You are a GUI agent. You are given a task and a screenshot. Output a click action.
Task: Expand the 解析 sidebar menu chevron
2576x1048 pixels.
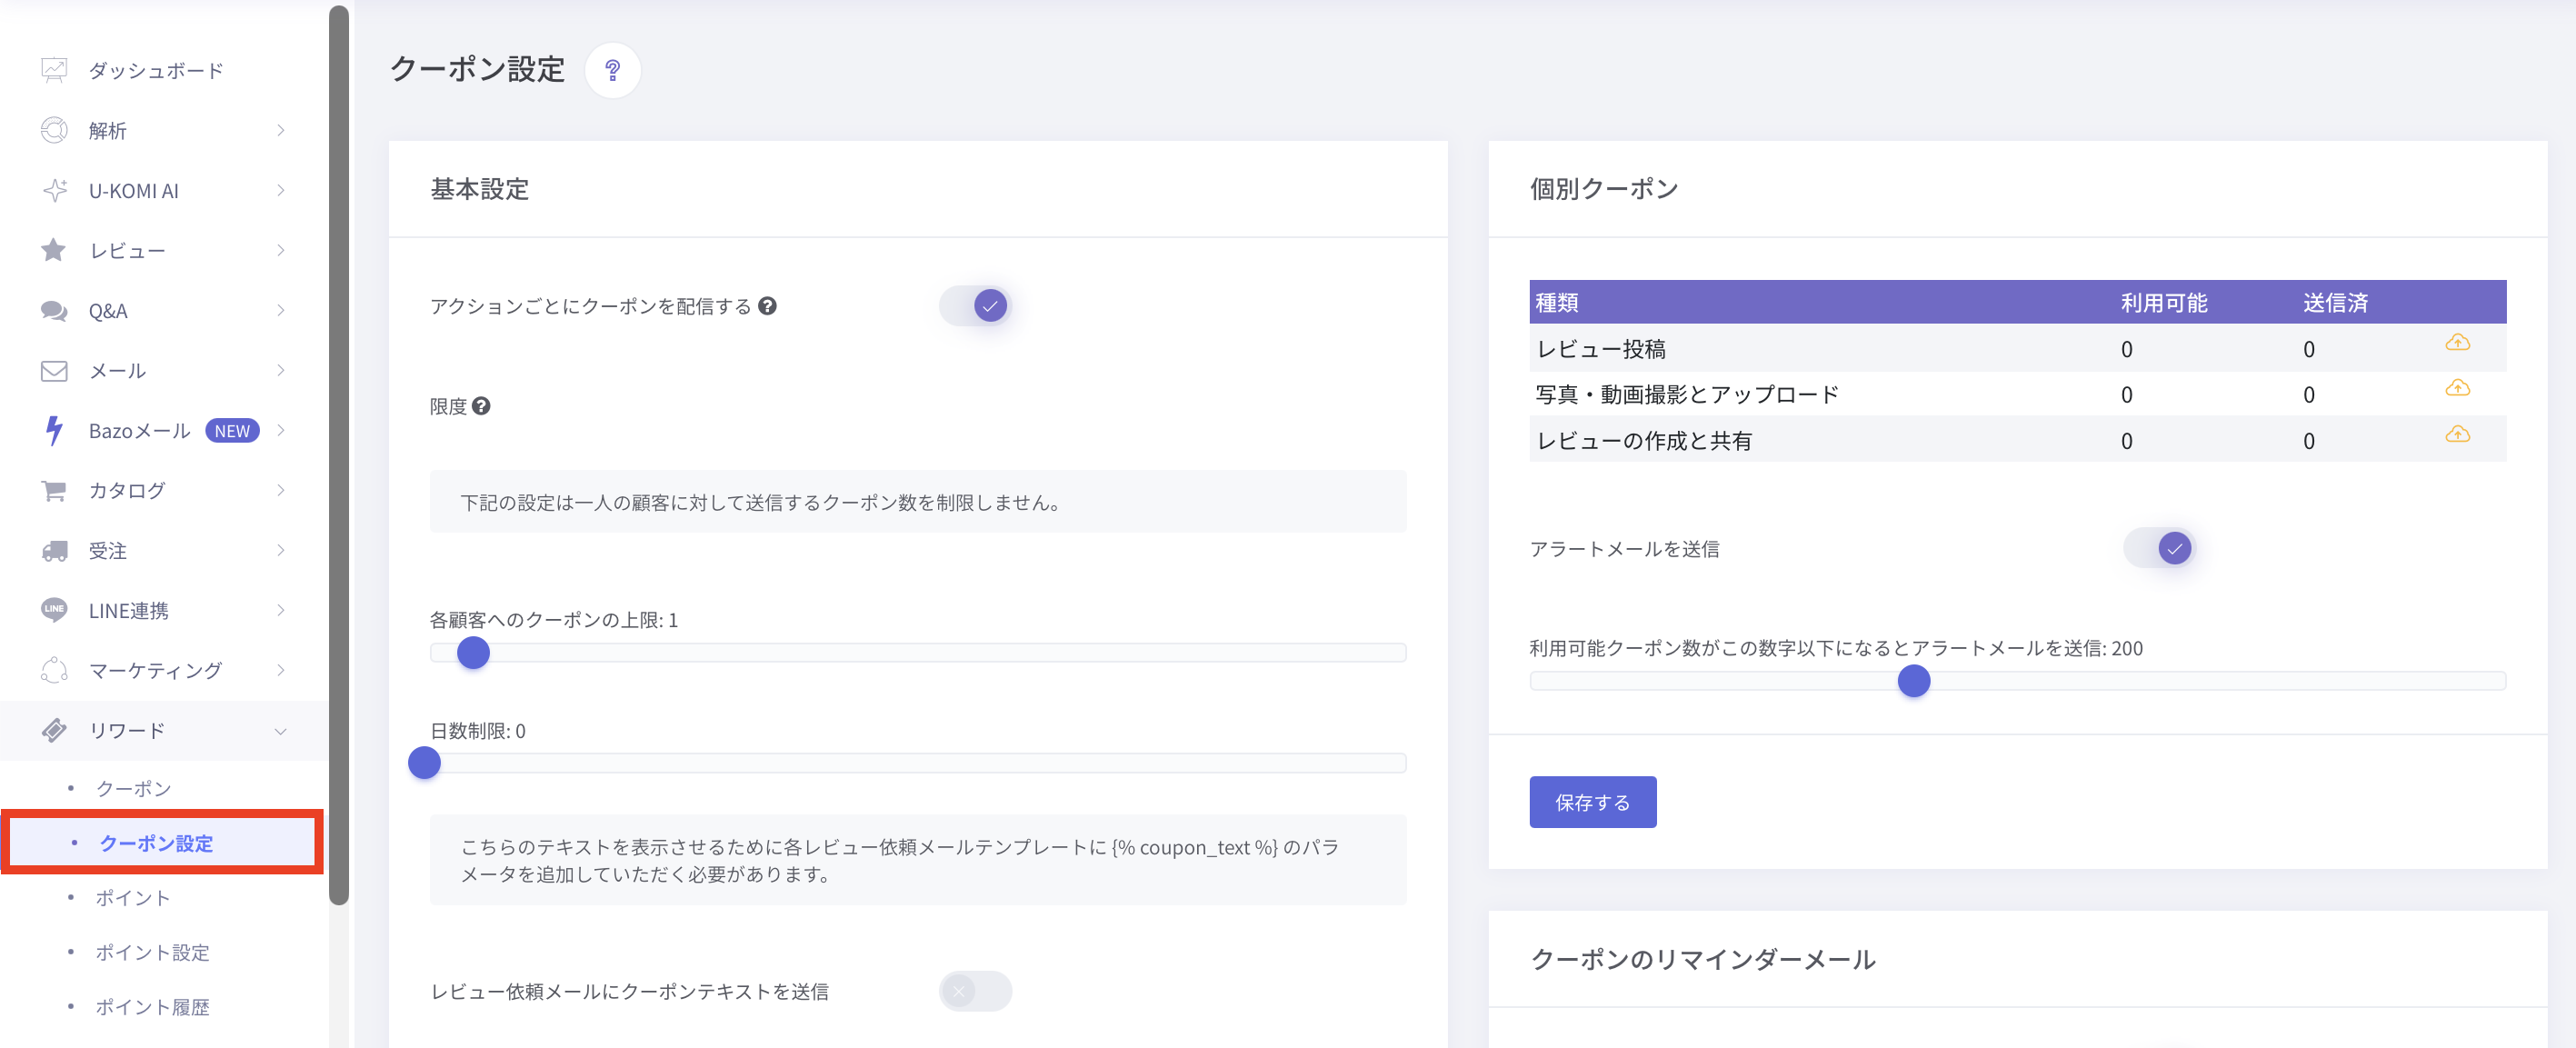[x=281, y=130]
